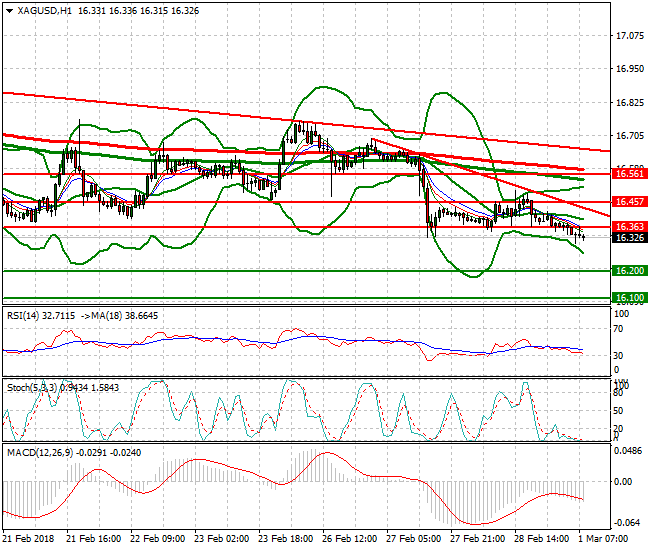Click the MACD(12,26,9) indicator label
Image resolution: width=650 pixels, height=550 pixels.
(40, 453)
